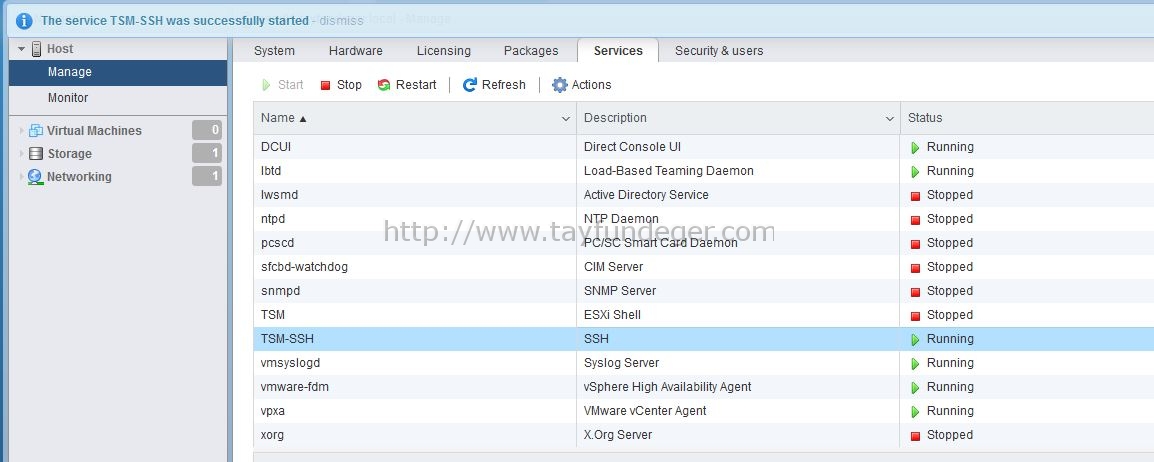Click the Running status icon for SSH
Viewport: 1154px width, 462px height.
(916, 340)
